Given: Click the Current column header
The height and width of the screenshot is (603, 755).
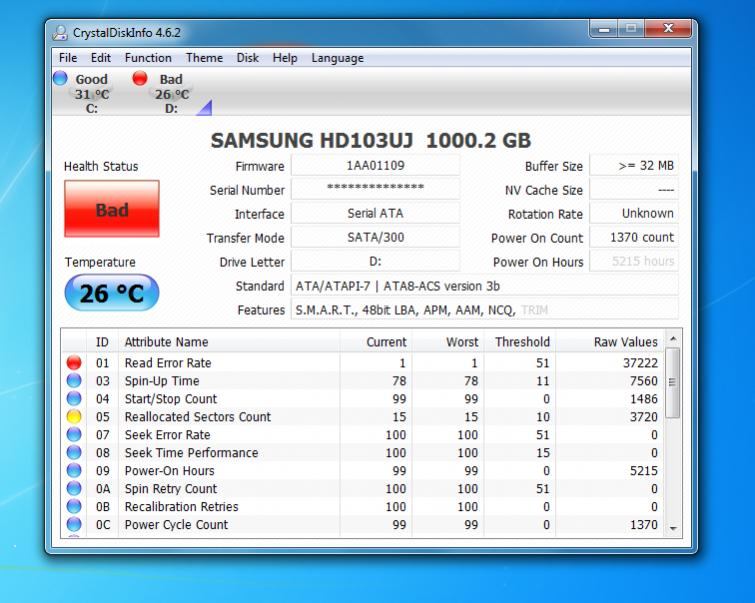Looking at the screenshot, I should 376,342.
